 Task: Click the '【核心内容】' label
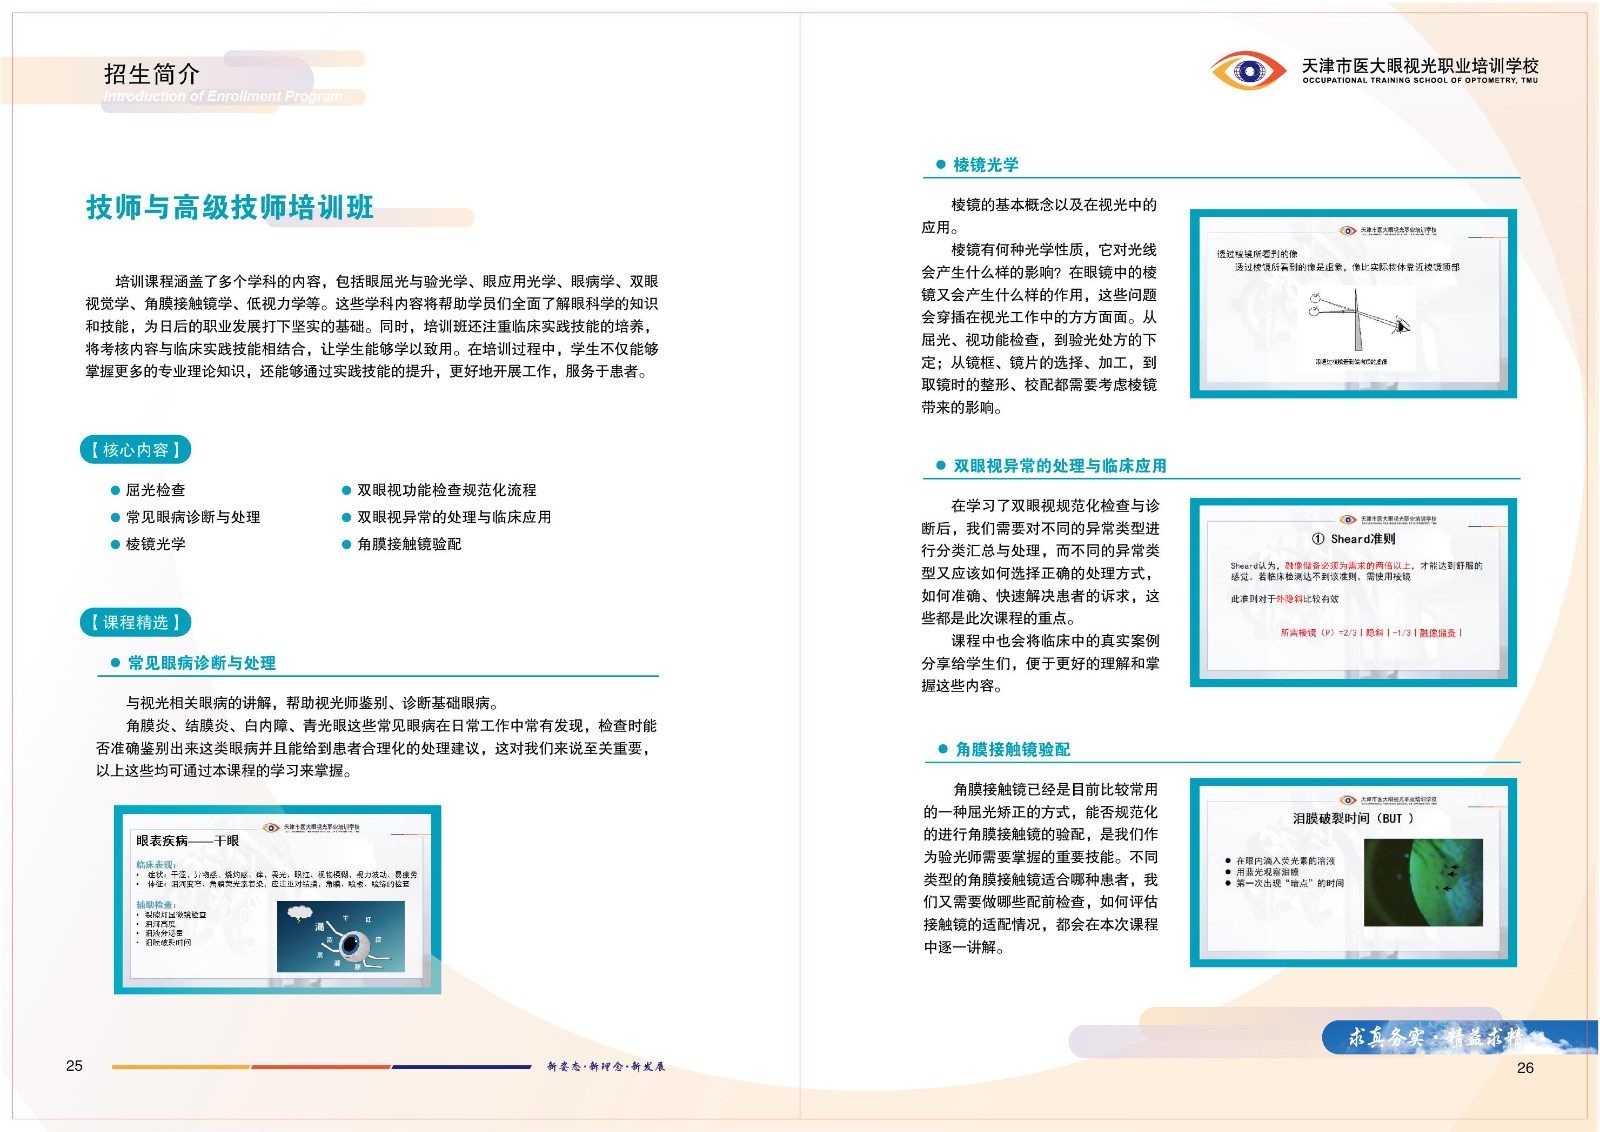pyautogui.click(x=135, y=450)
